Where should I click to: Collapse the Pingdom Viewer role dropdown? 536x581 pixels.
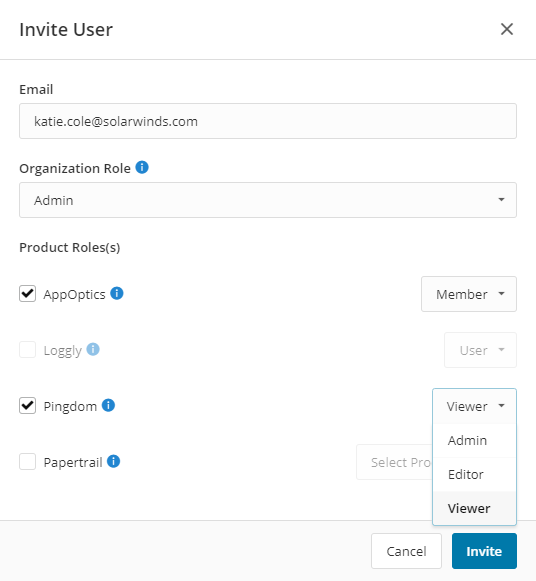[475, 406]
